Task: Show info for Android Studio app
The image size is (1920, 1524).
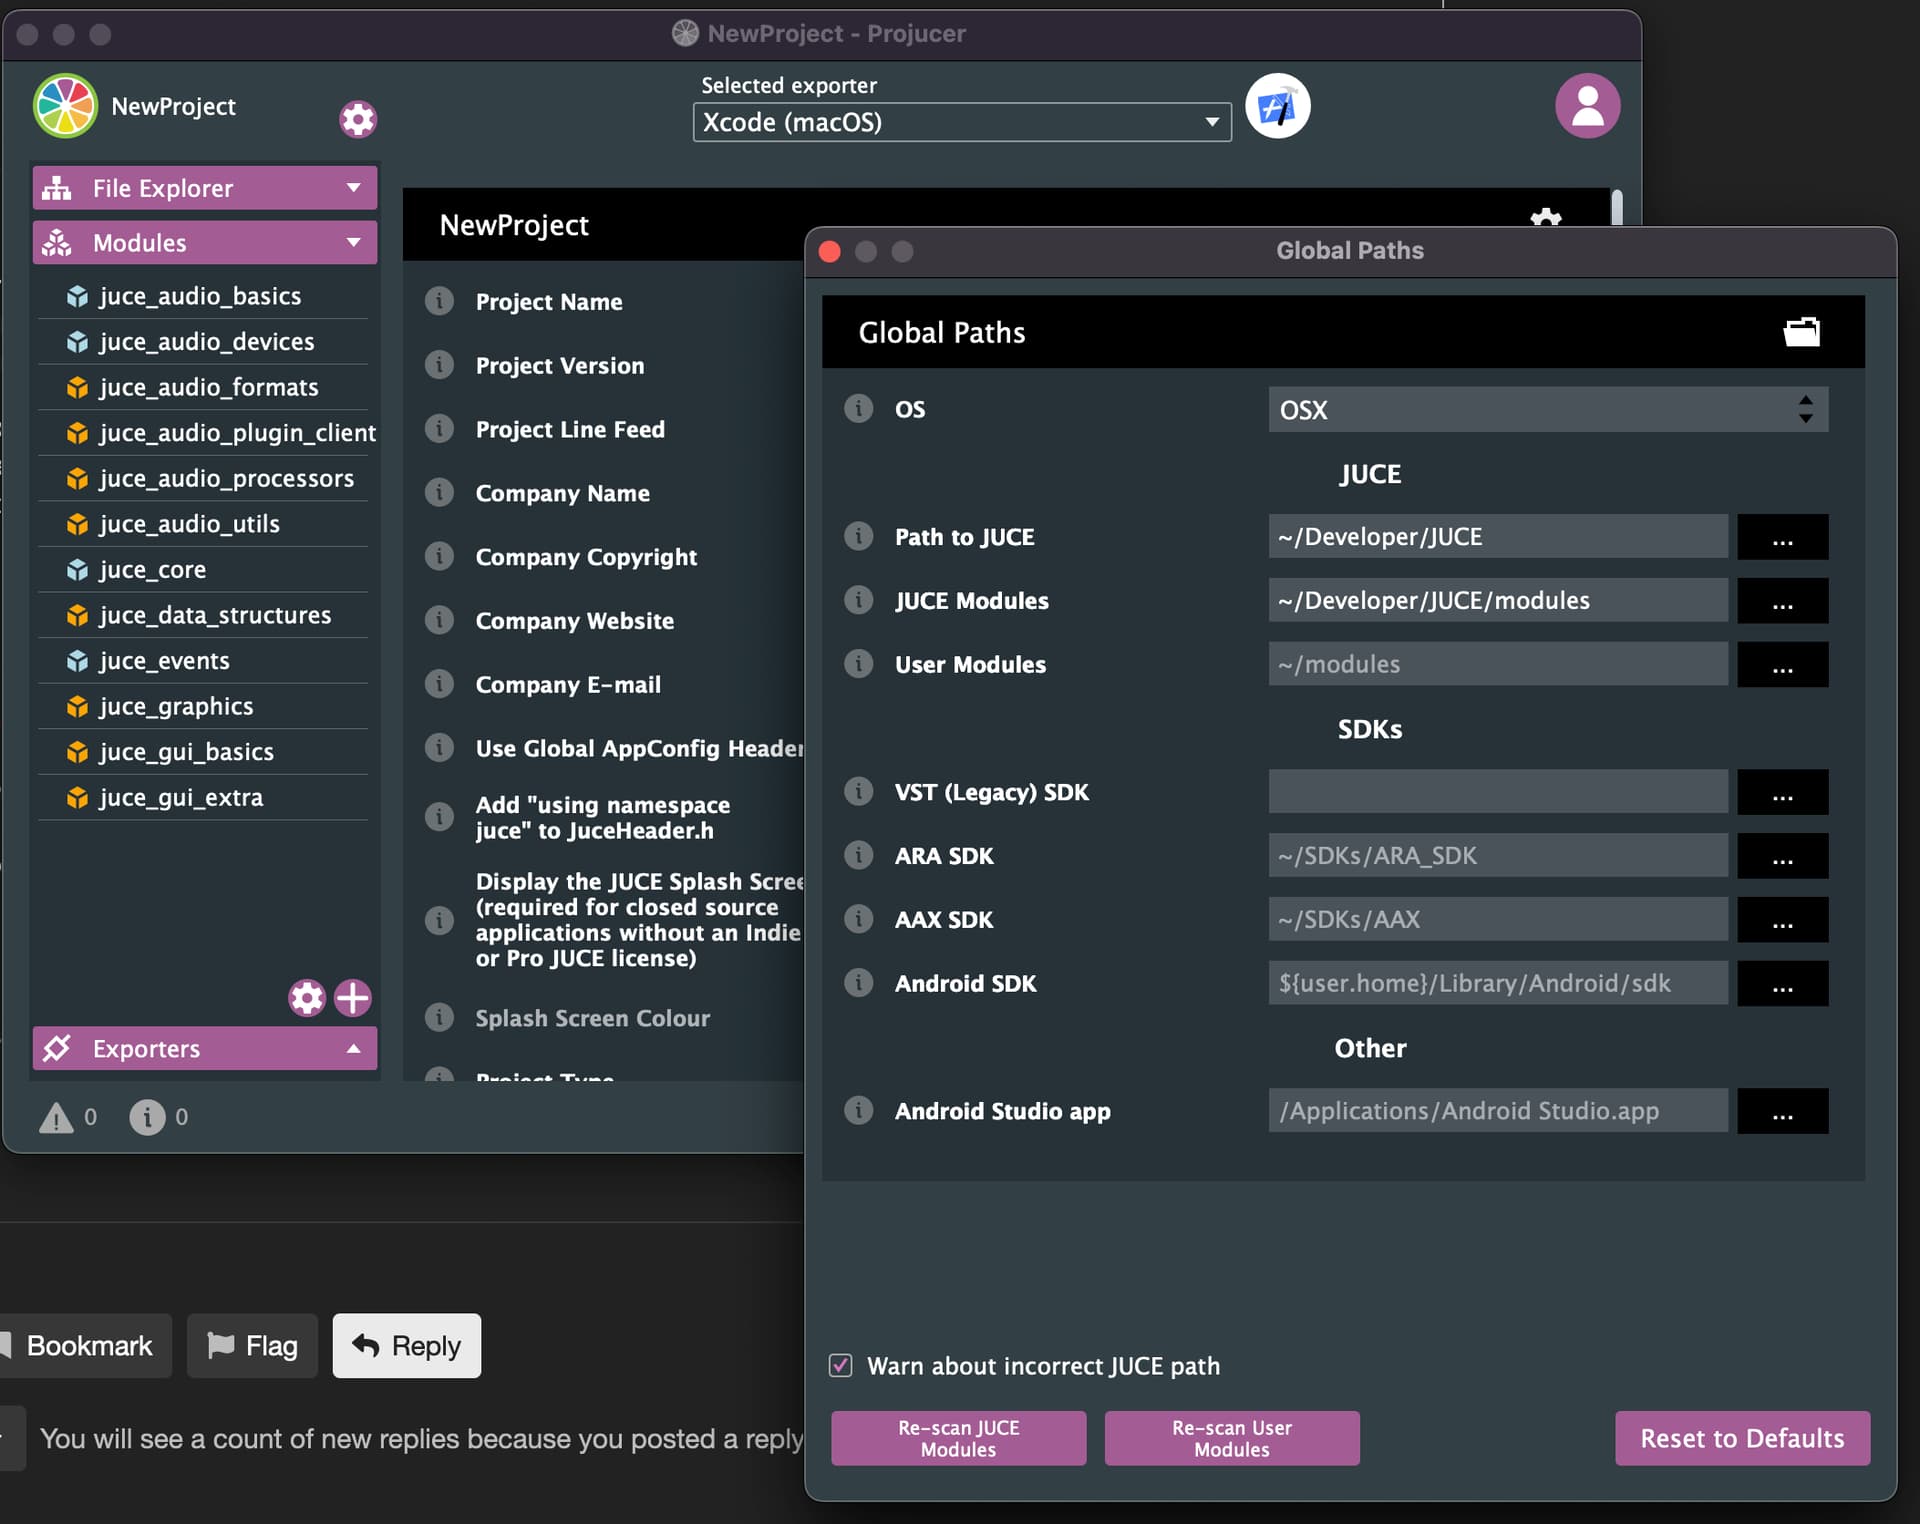Action: pyautogui.click(x=858, y=1111)
